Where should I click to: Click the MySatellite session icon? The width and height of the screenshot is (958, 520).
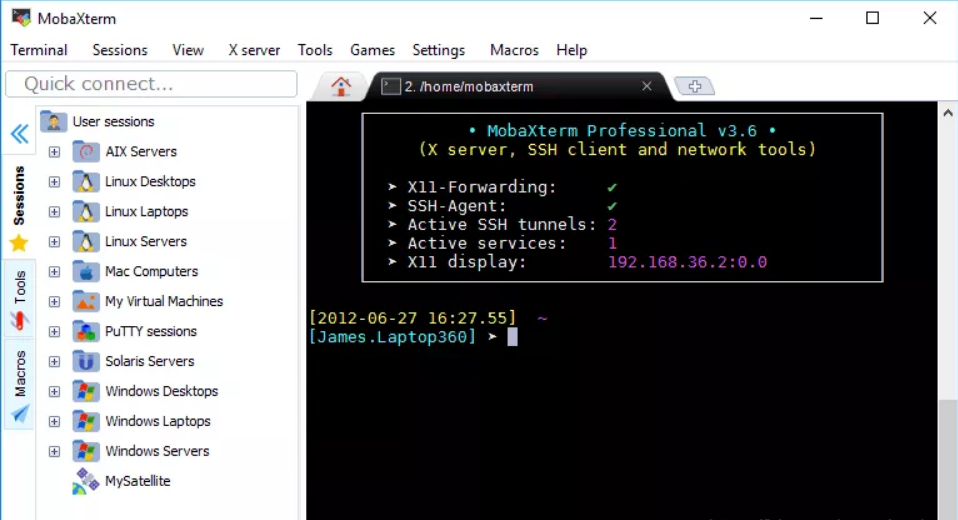pos(86,482)
